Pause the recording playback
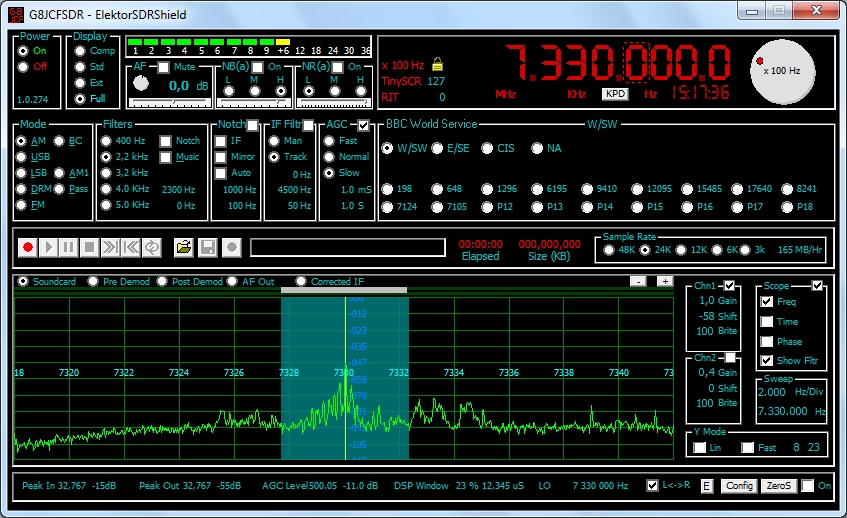This screenshot has height=518, width=847. click(68, 246)
